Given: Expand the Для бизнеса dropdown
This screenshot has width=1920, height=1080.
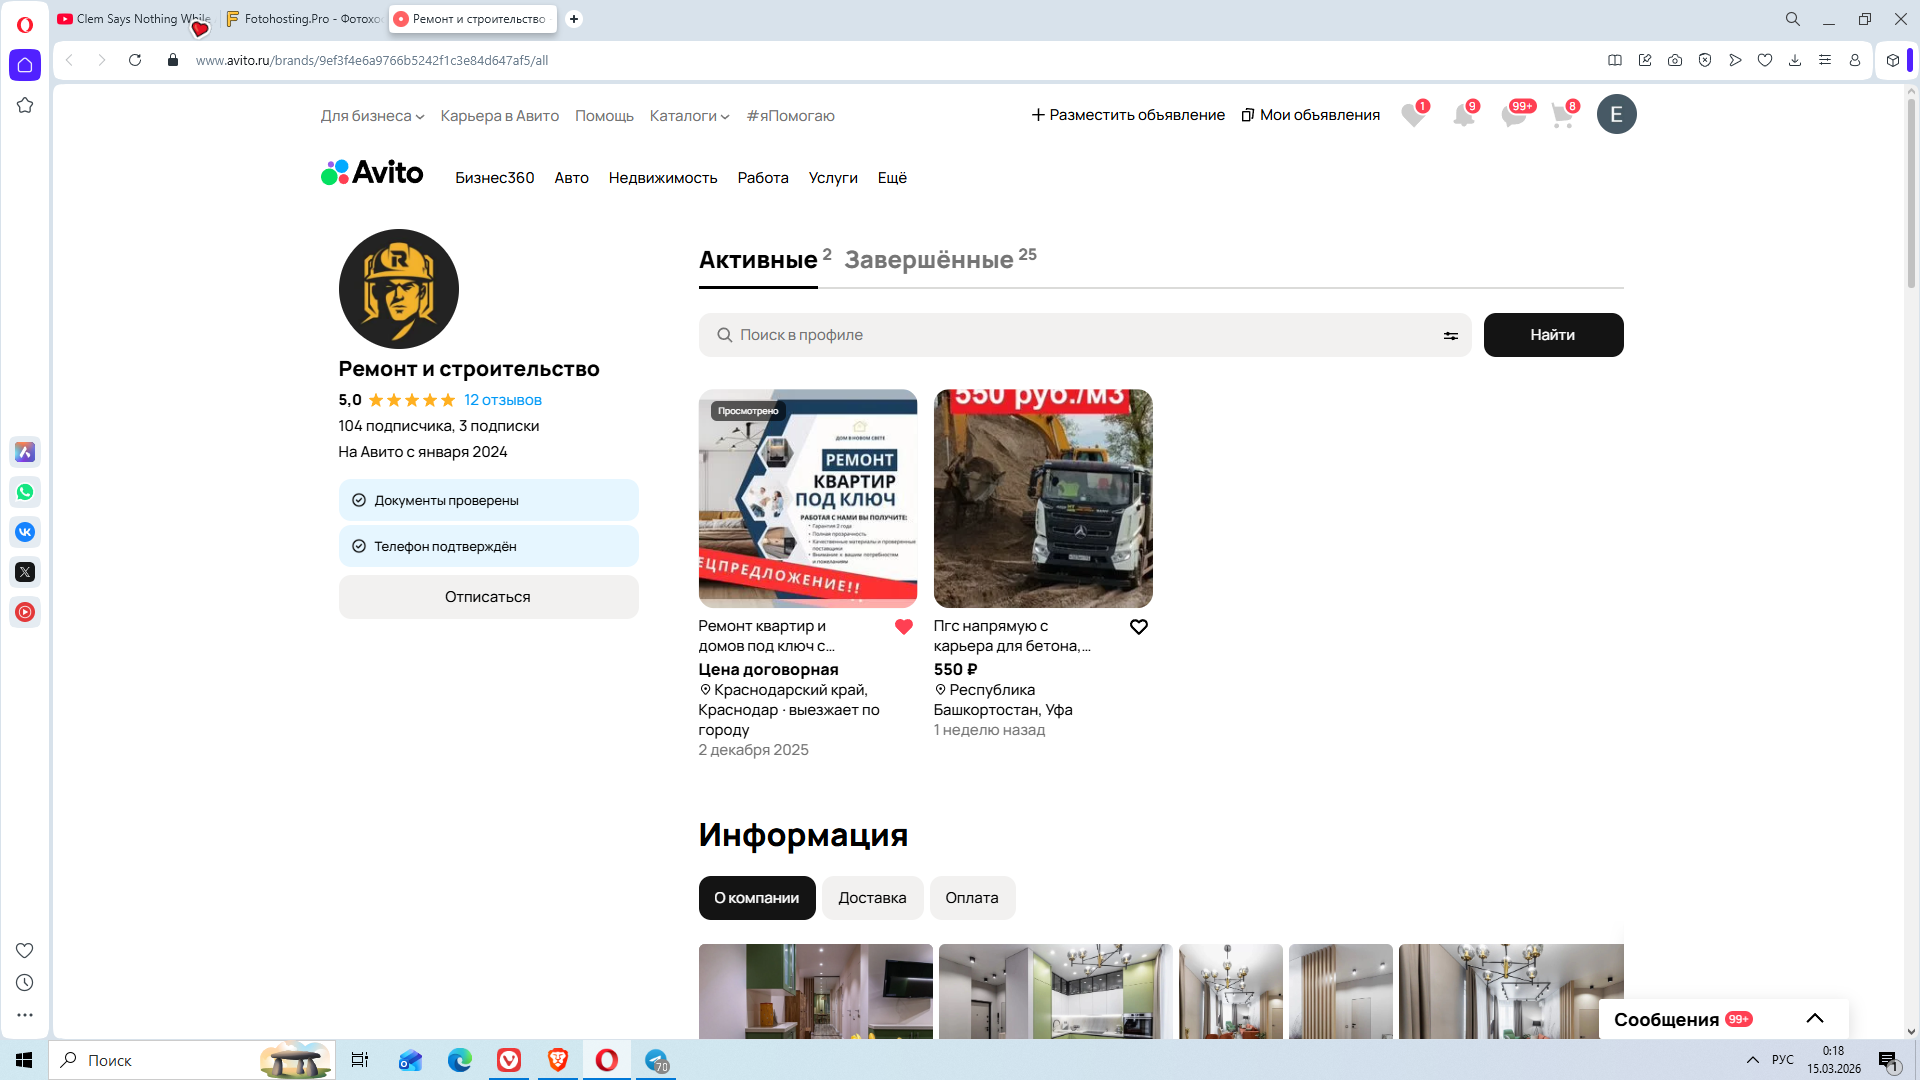Looking at the screenshot, I should pyautogui.click(x=372, y=116).
